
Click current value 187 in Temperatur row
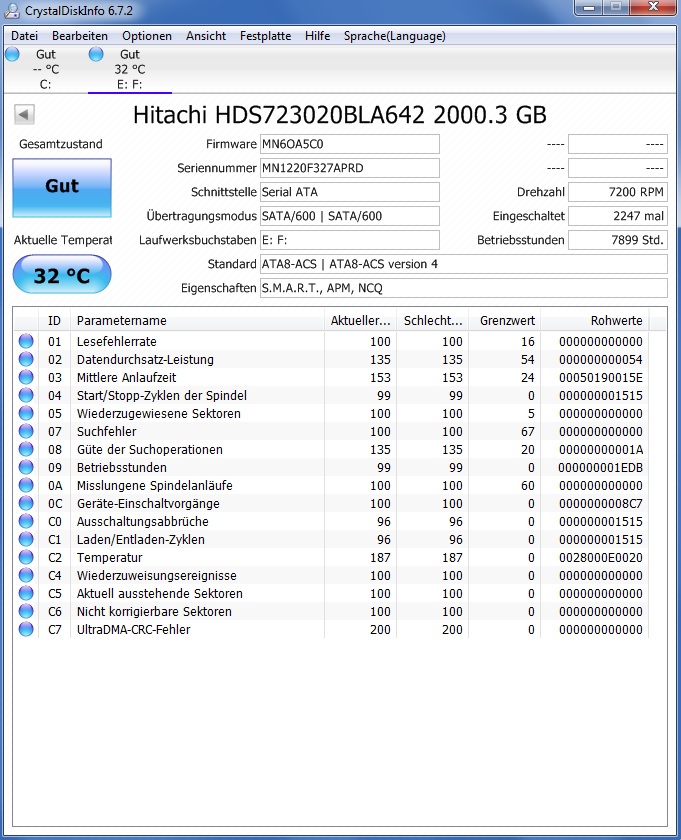pos(380,558)
